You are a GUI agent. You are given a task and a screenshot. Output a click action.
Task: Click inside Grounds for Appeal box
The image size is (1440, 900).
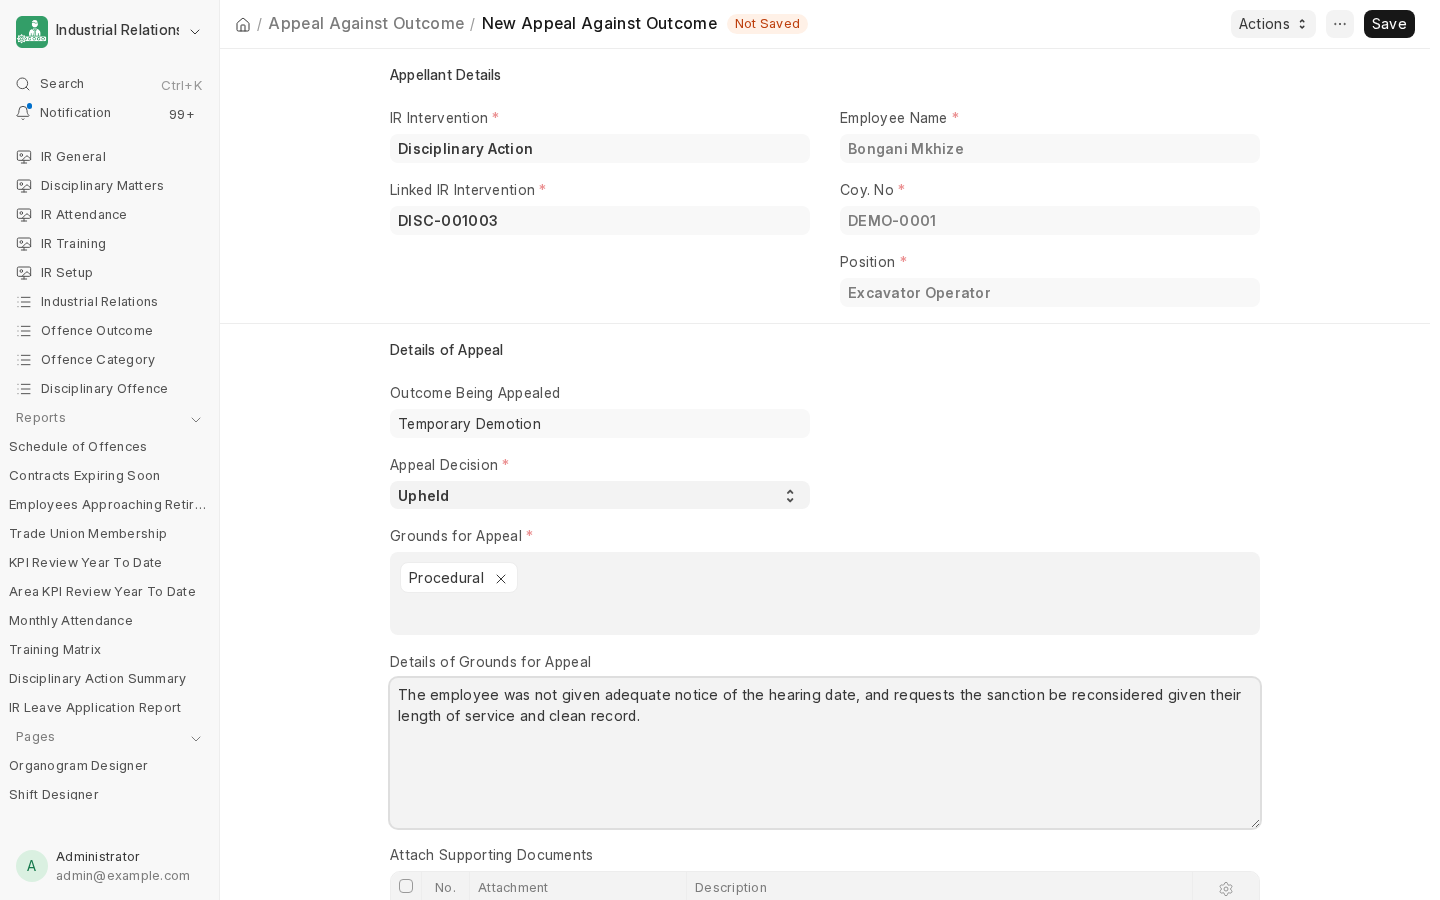tap(825, 594)
